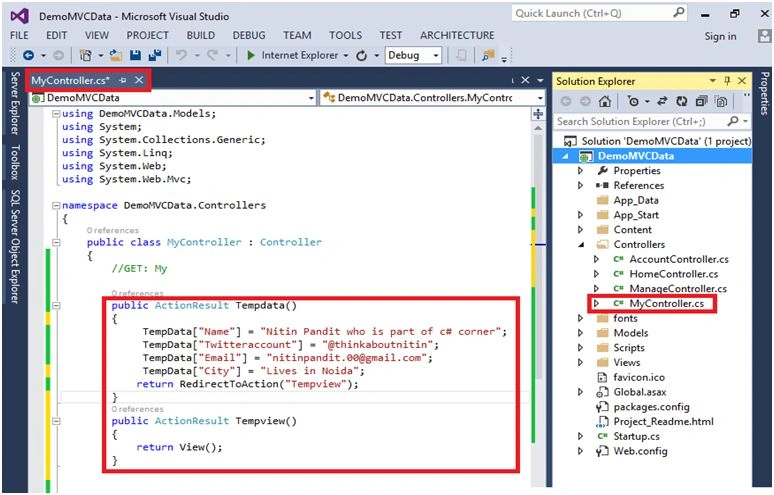Select Web.config in Solution Explorer
Image resolution: width=774 pixels, height=495 pixels.
pyautogui.click(x=640, y=451)
